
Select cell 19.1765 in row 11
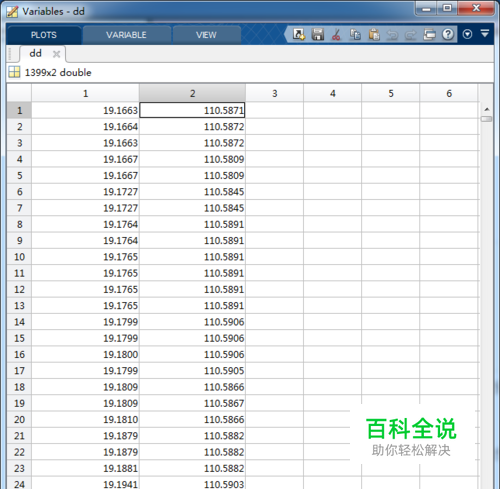point(85,273)
